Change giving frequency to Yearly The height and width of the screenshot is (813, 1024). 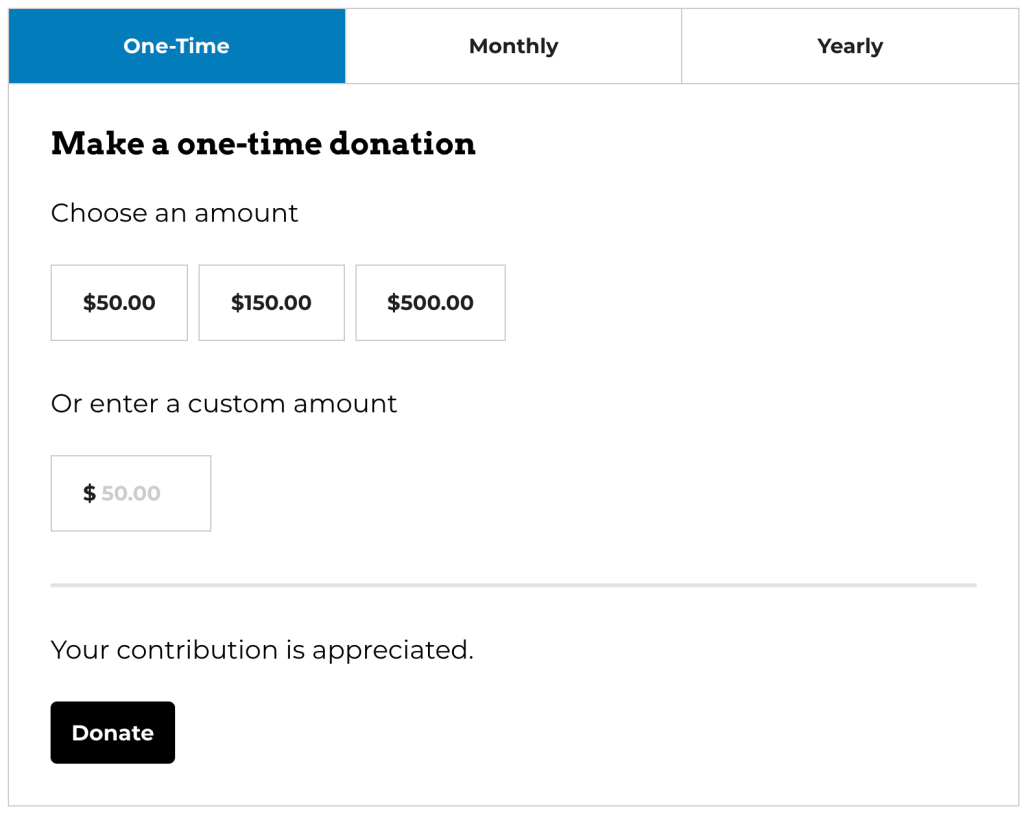850,46
